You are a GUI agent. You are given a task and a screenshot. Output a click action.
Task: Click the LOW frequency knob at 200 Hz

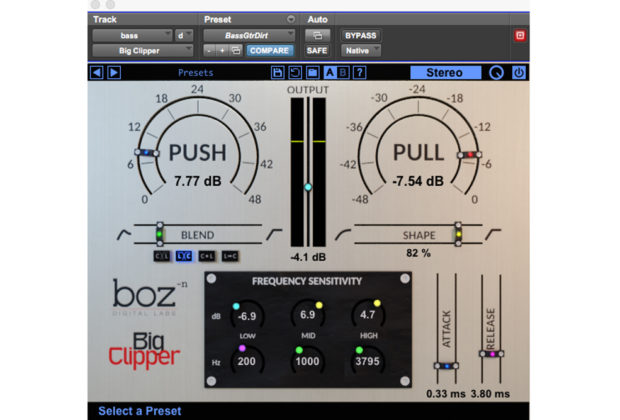coord(247,360)
